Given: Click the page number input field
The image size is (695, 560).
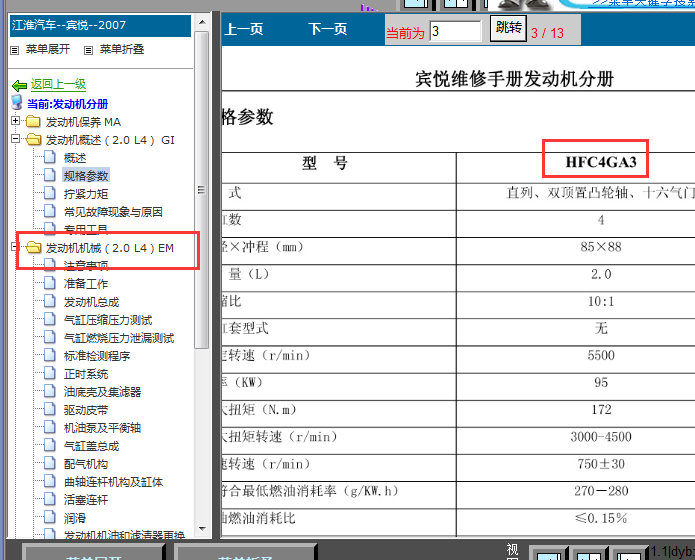Looking at the screenshot, I should [x=455, y=31].
